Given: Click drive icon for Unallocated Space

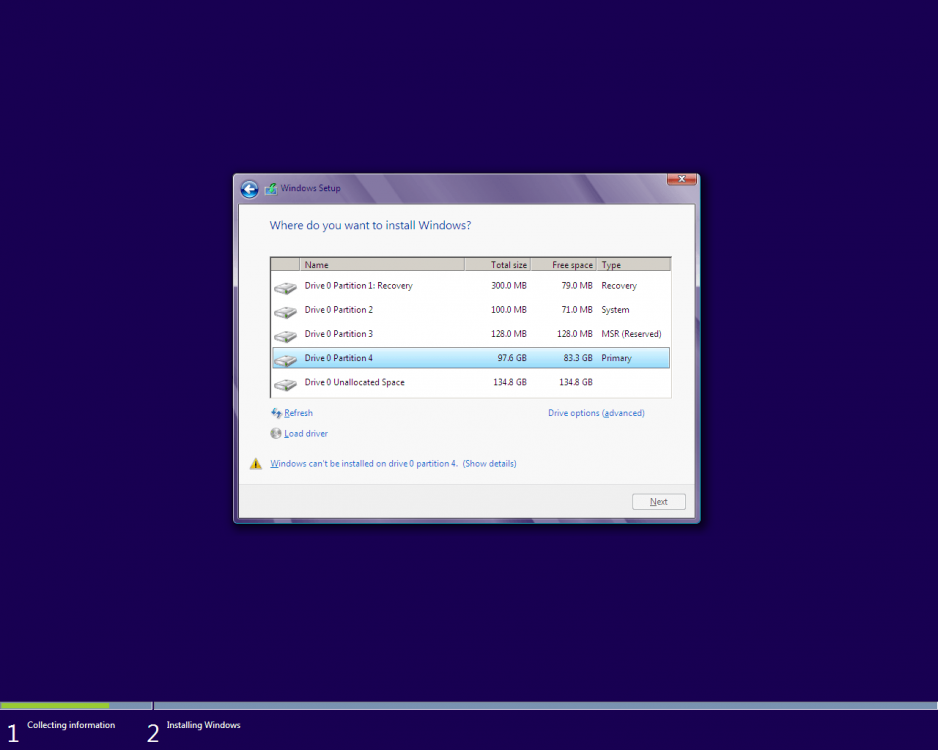Looking at the screenshot, I should tap(285, 384).
